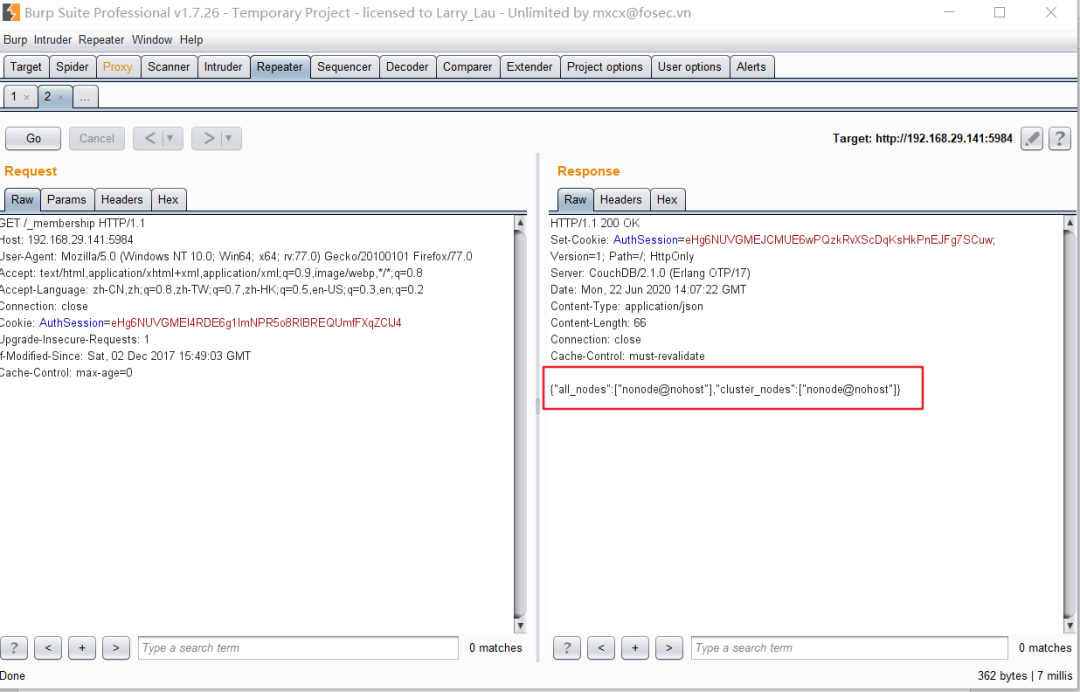Viewport: 1080px width, 692px height.
Task: Show request Hex view
Action: 168,200
